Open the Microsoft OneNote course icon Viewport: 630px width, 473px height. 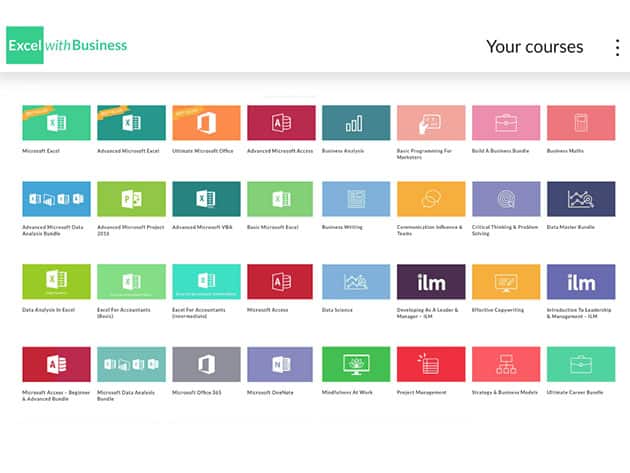pyautogui.click(x=281, y=364)
